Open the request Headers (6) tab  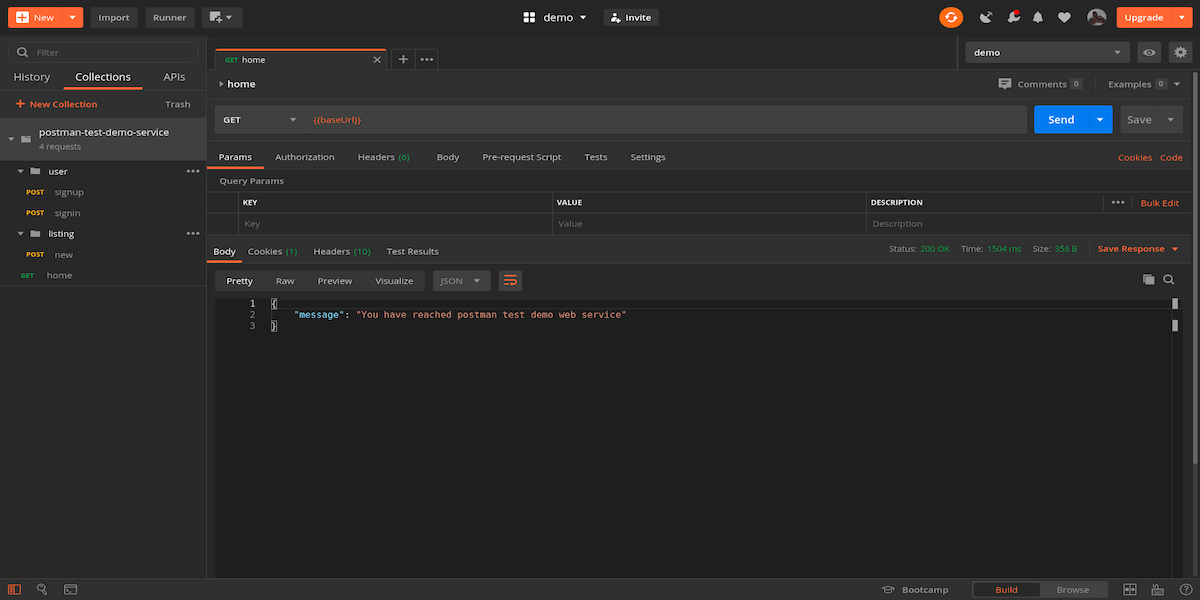tap(384, 157)
